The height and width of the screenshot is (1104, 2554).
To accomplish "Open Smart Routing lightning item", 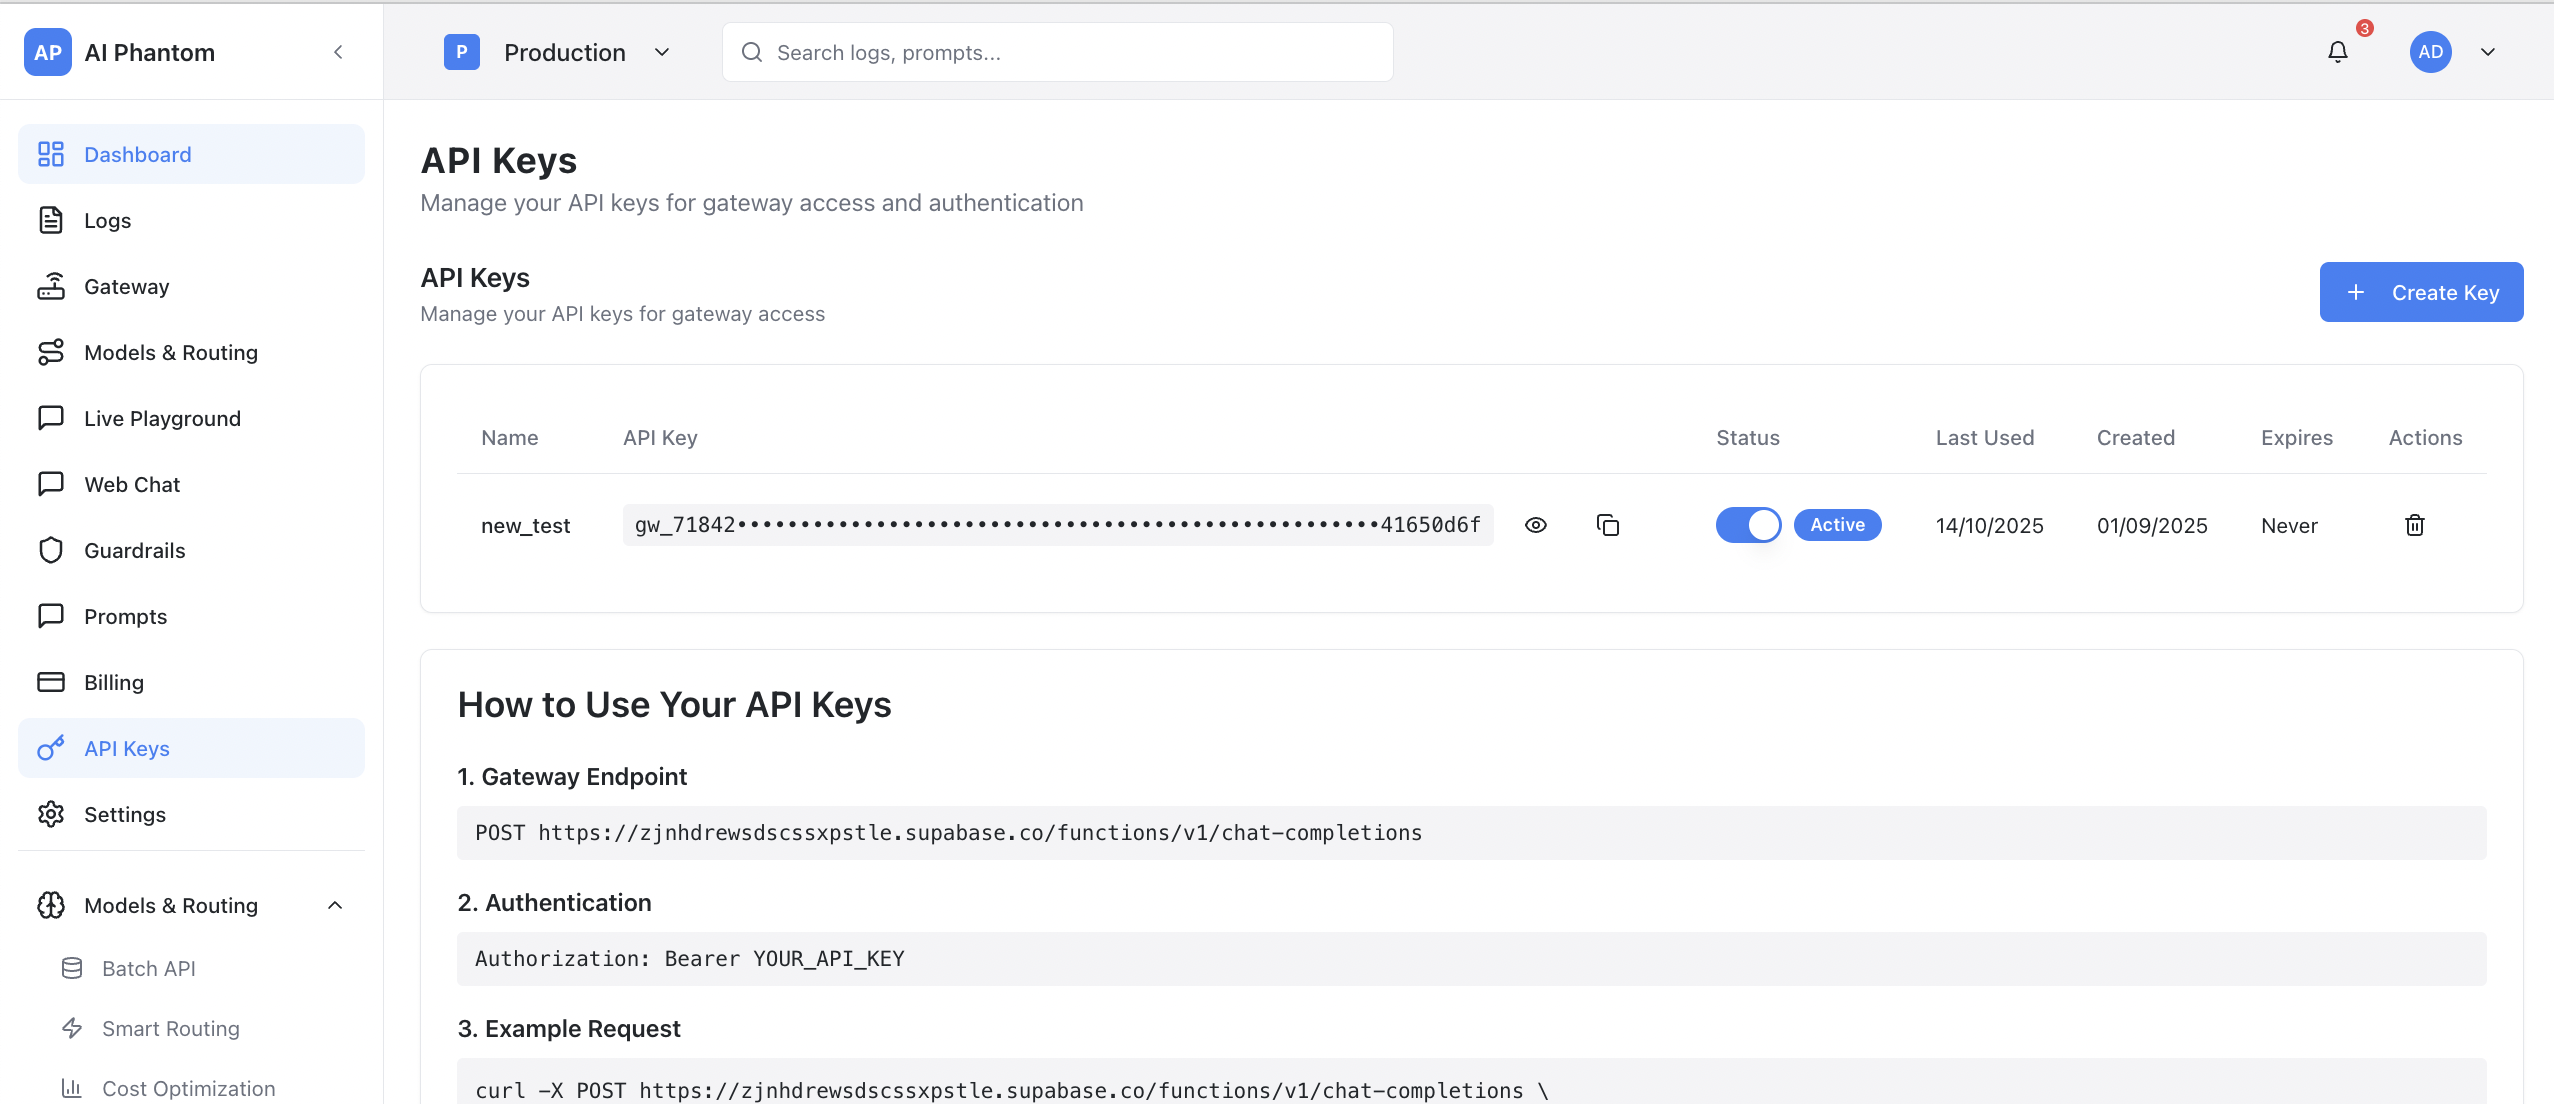I will (170, 1028).
